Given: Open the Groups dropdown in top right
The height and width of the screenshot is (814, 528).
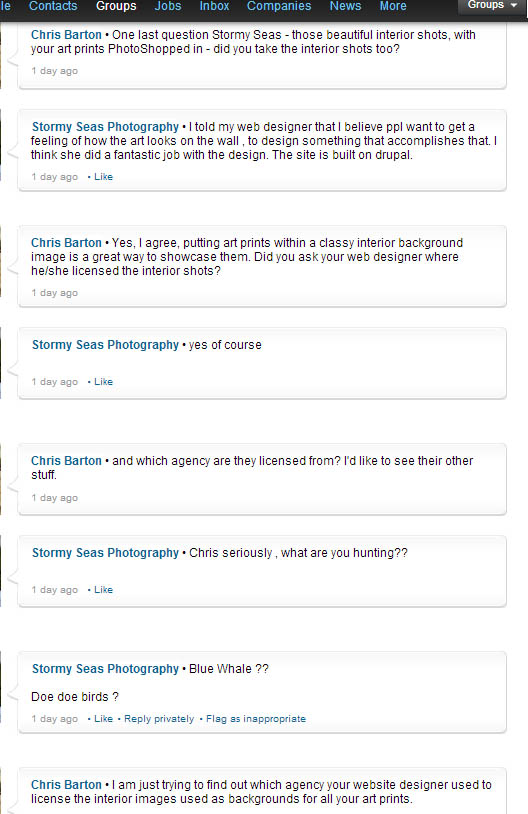Looking at the screenshot, I should 491,5.
